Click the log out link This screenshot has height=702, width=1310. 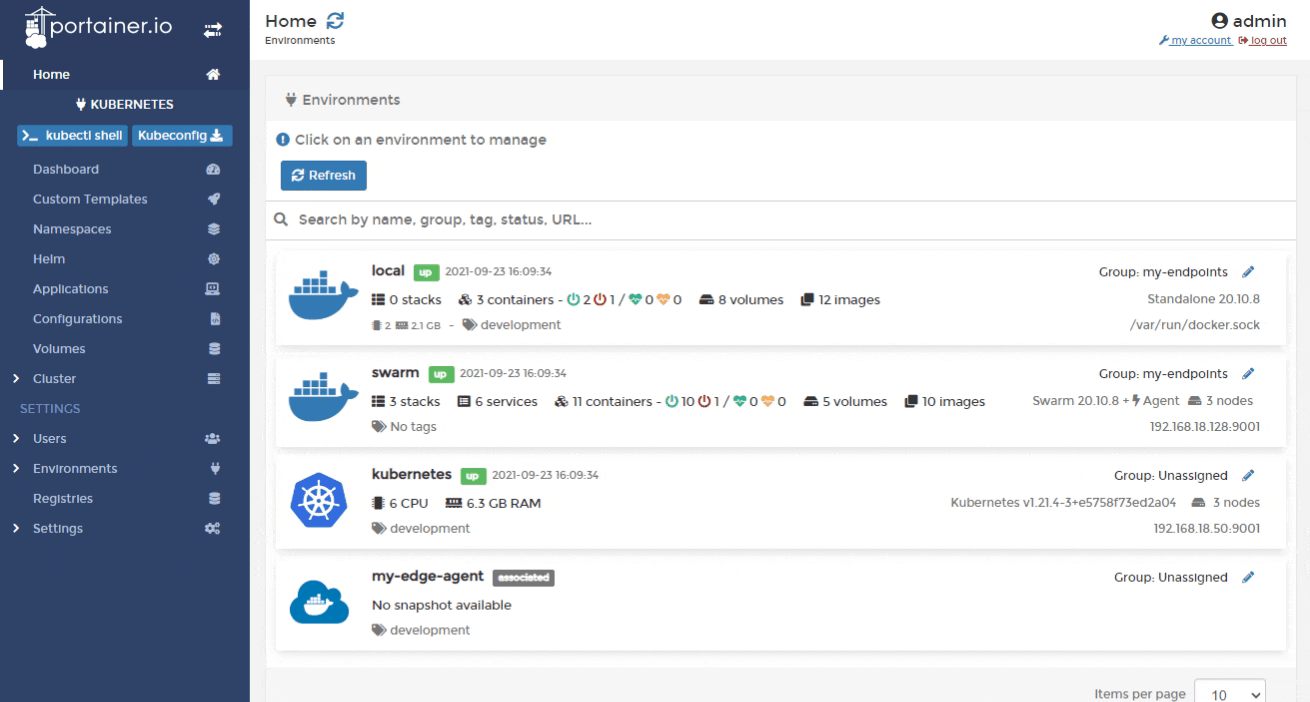1262,40
